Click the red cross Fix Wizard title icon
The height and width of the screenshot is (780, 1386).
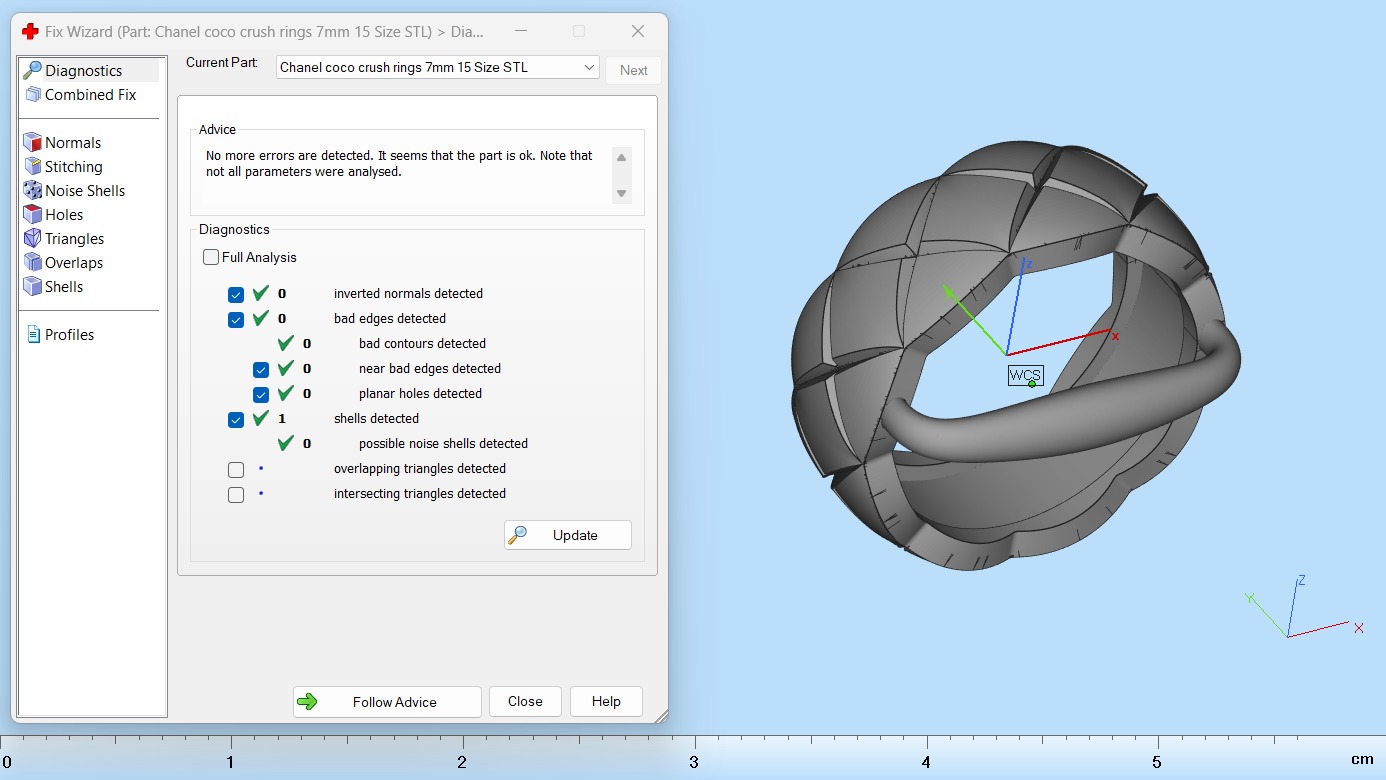click(x=30, y=31)
